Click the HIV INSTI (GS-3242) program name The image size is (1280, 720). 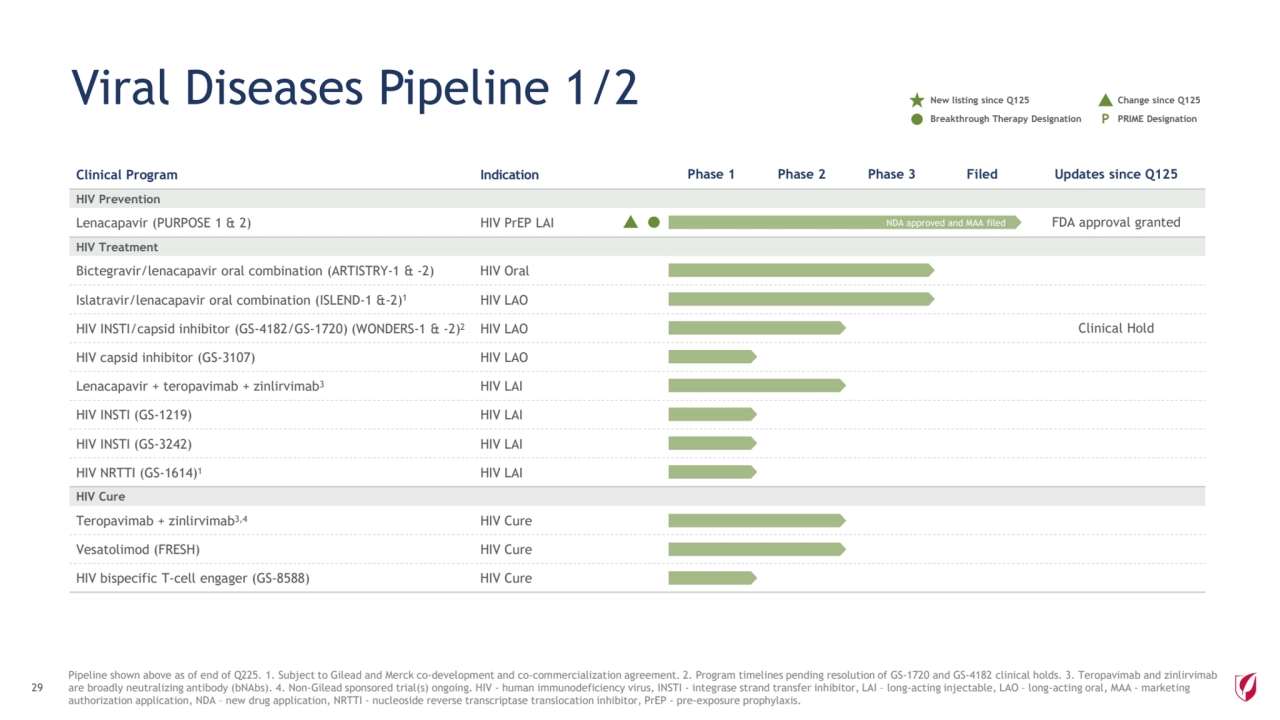click(x=134, y=444)
